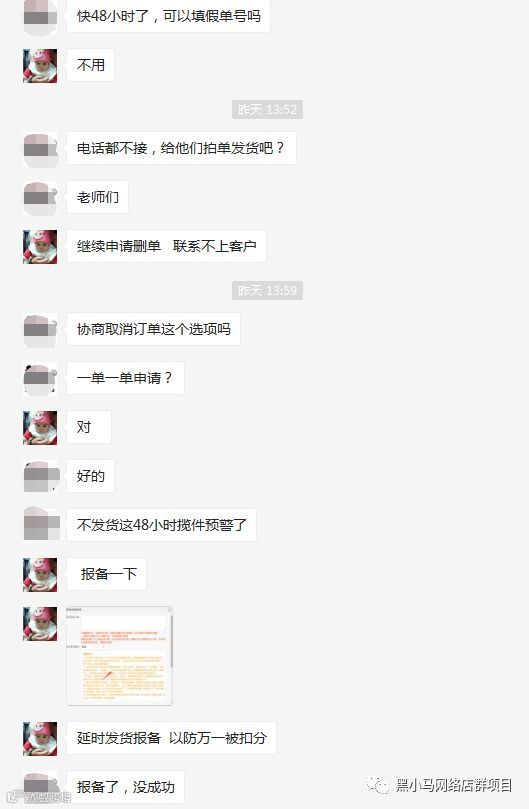Click the baby avatar beside "继续申请删单" message
This screenshot has width=529, height=809.
pyautogui.click(x=40, y=247)
